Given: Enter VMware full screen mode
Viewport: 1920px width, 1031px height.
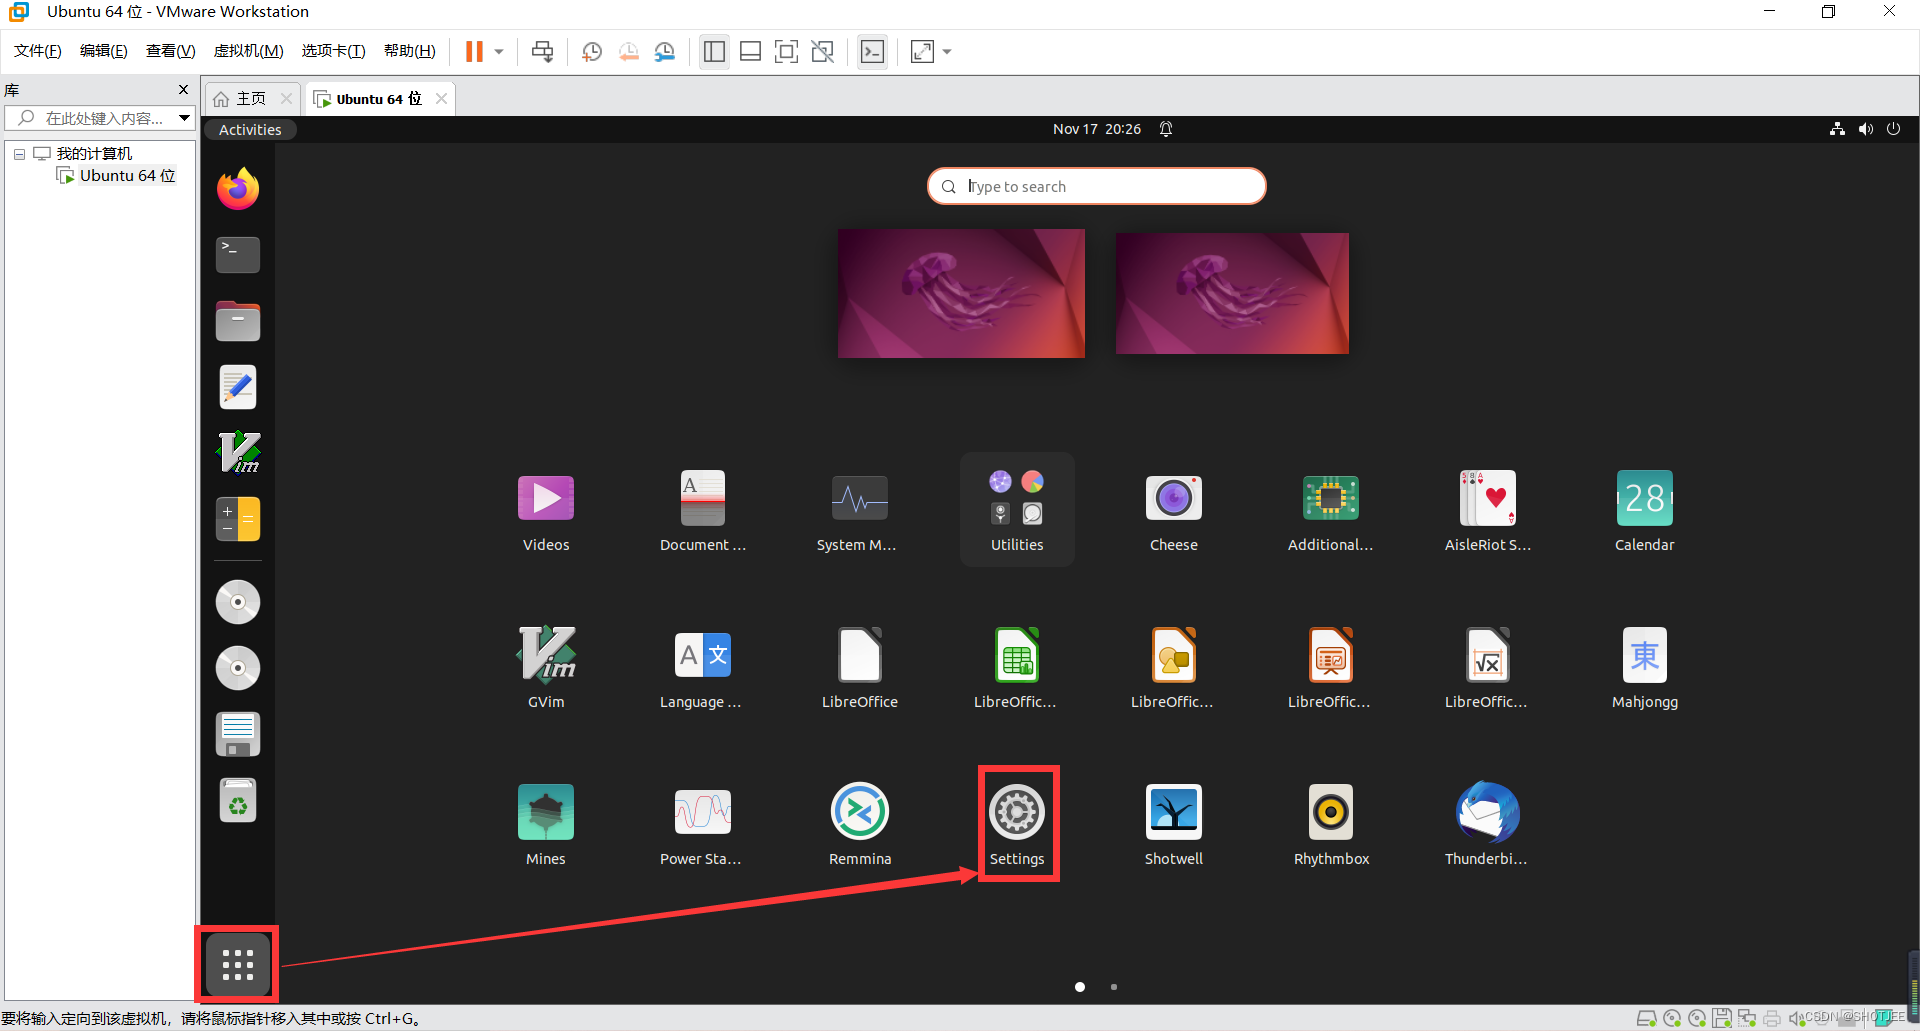Looking at the screenshot, I should click(x=787, y=52).
